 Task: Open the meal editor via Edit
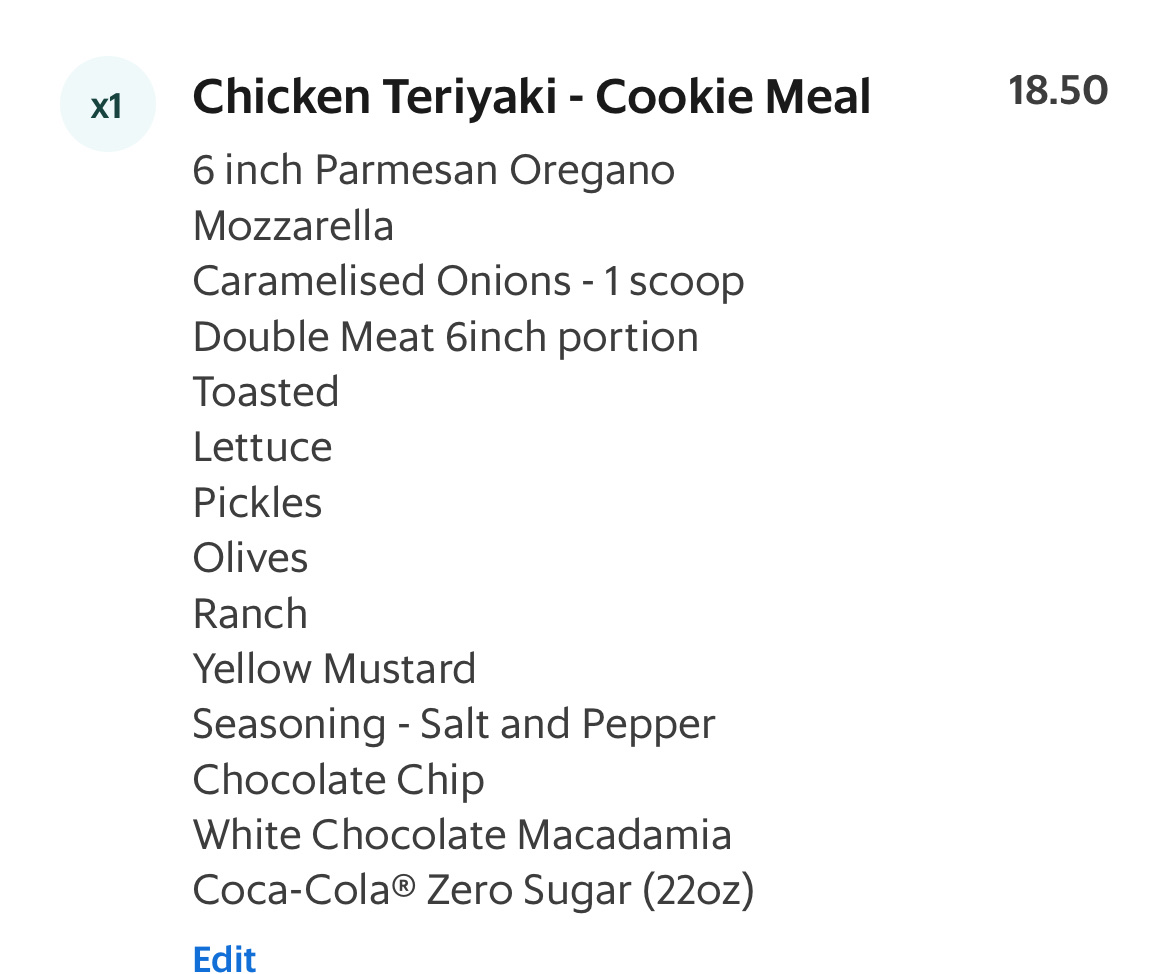coord(224,958)
